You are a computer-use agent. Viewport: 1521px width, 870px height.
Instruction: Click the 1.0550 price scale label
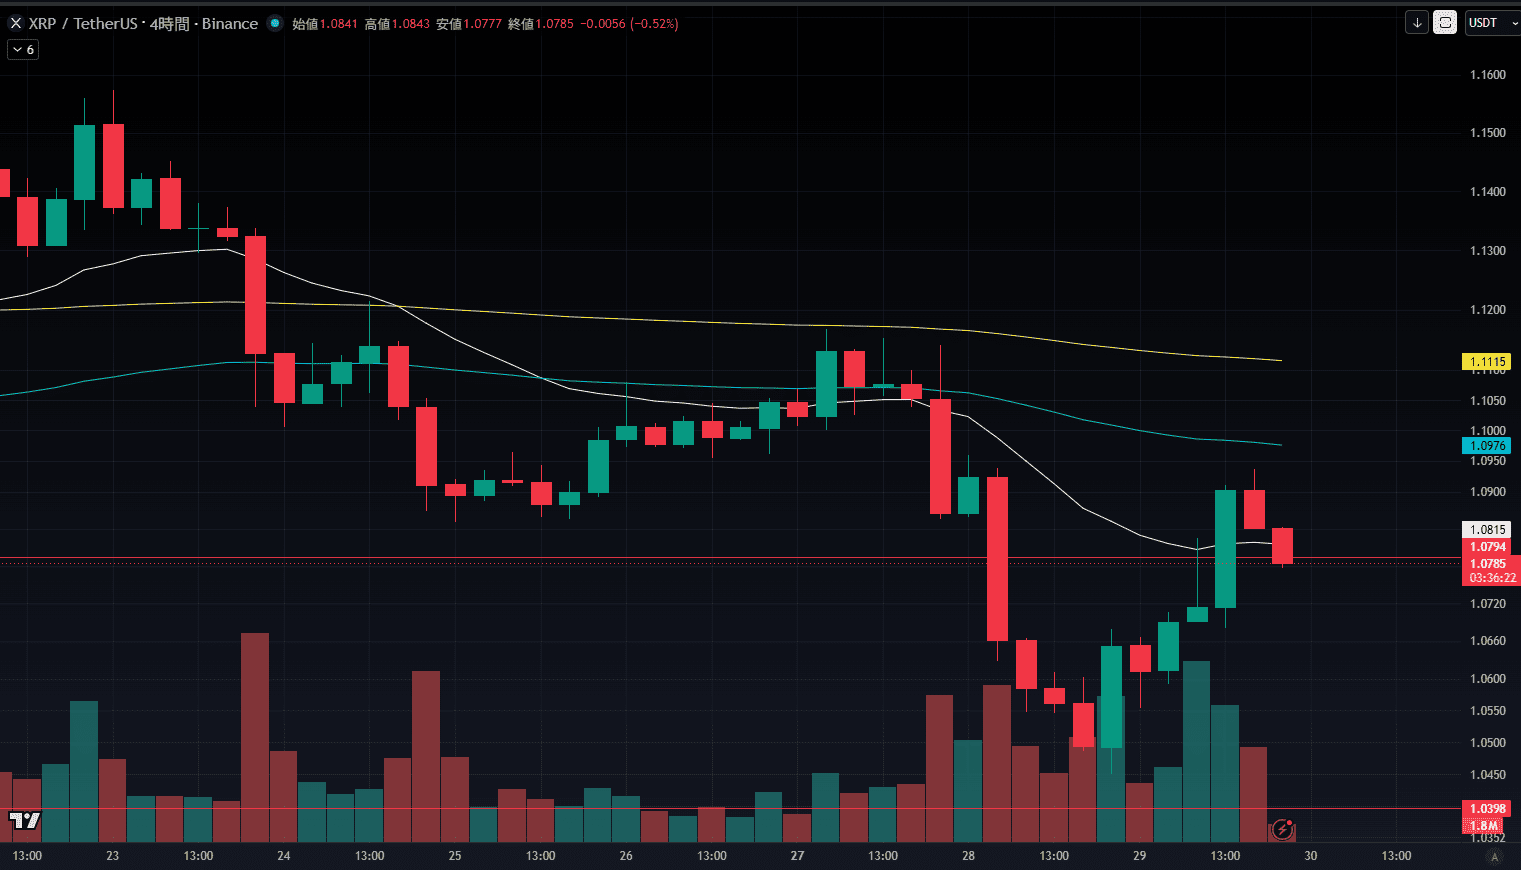tap(1487, 711)
